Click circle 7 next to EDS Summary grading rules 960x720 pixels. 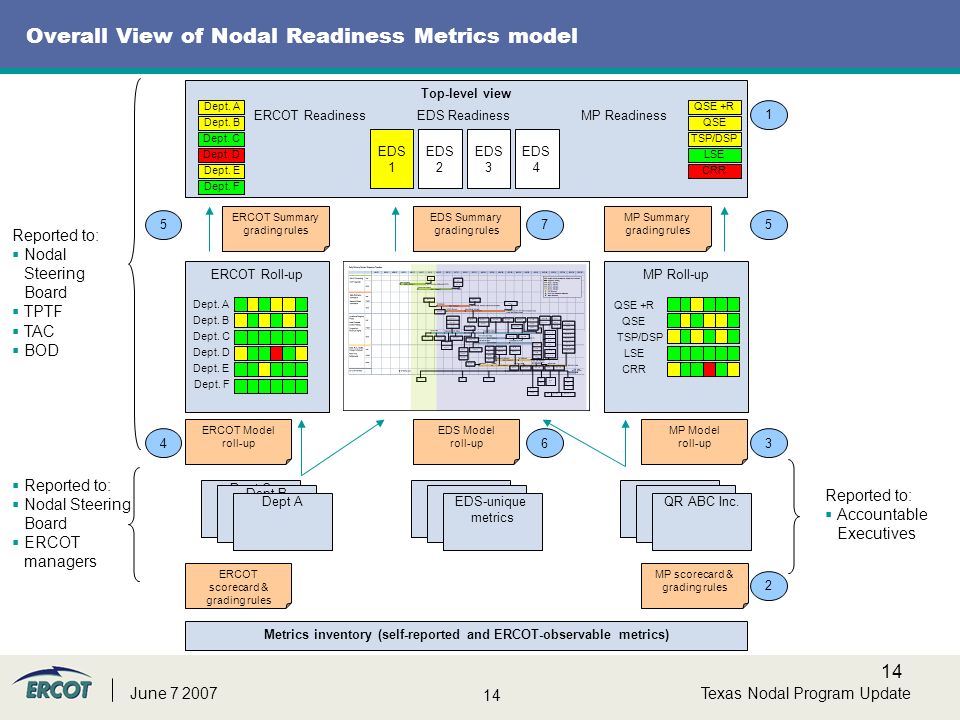pos(544,225)
